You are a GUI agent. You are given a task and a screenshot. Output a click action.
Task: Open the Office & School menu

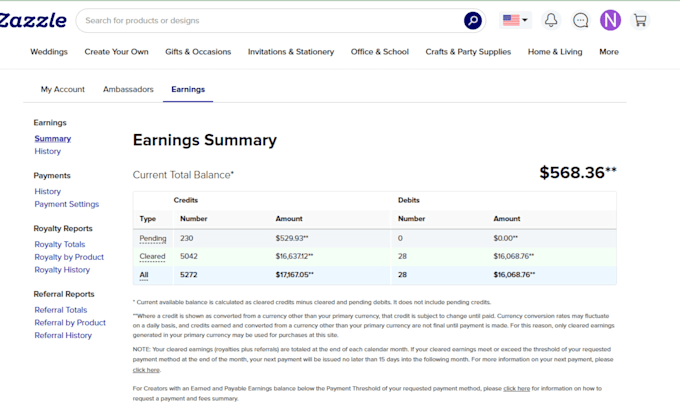(379, 52)
